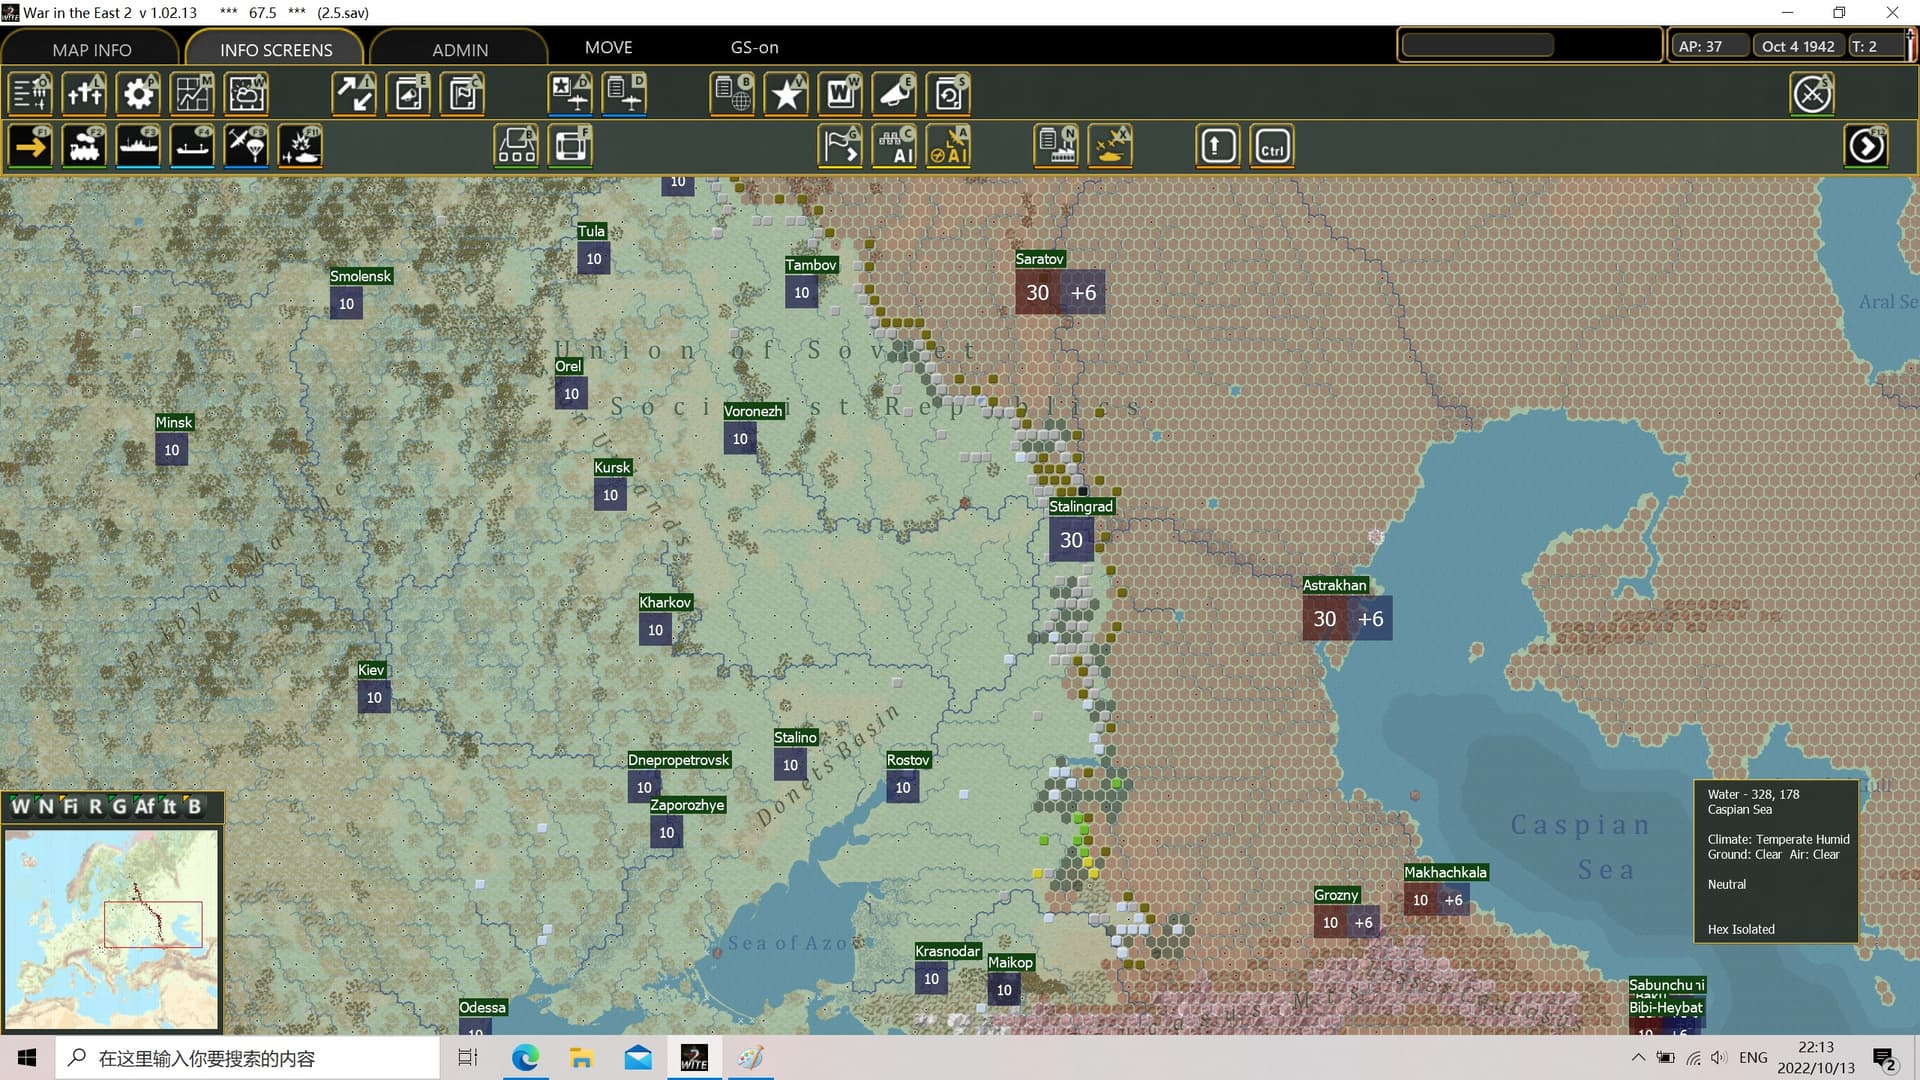The width and height of the screenshot is (1920, 1080).
Task: Toggle the B nation filter above the minimap
Action: (x=194, y=806)
